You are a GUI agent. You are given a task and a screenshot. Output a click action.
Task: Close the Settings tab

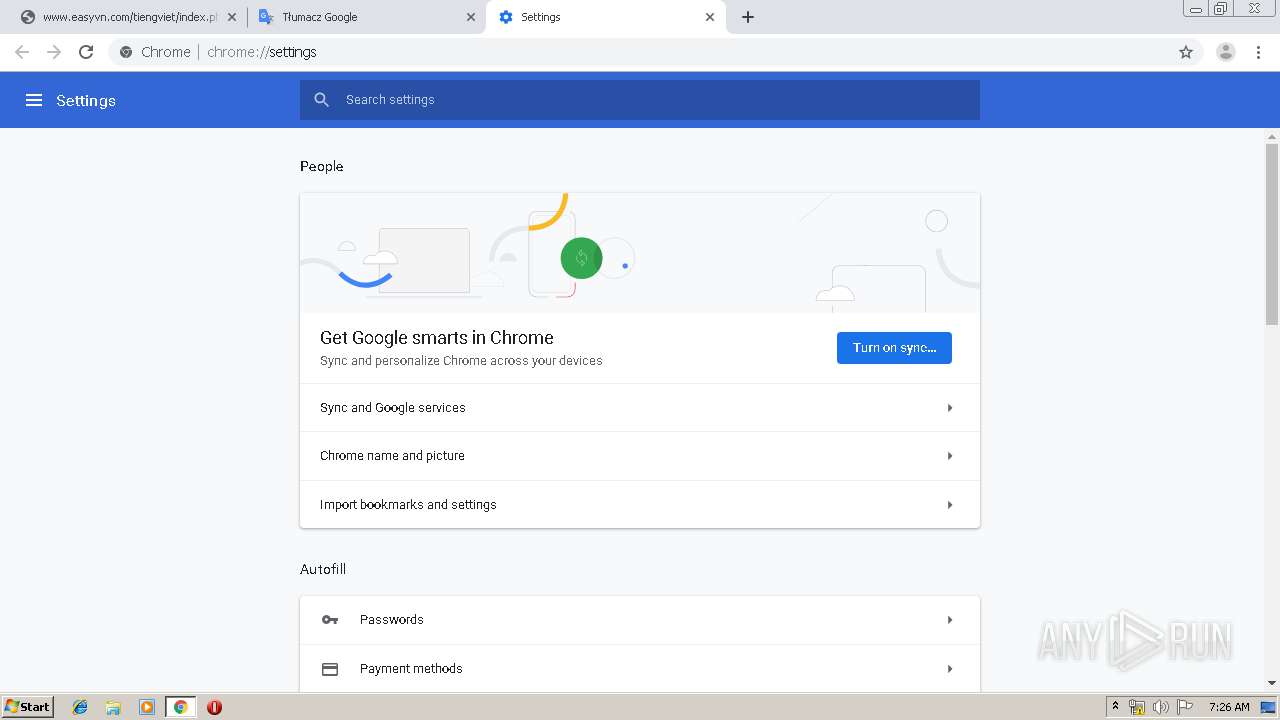tap(710, 17)
